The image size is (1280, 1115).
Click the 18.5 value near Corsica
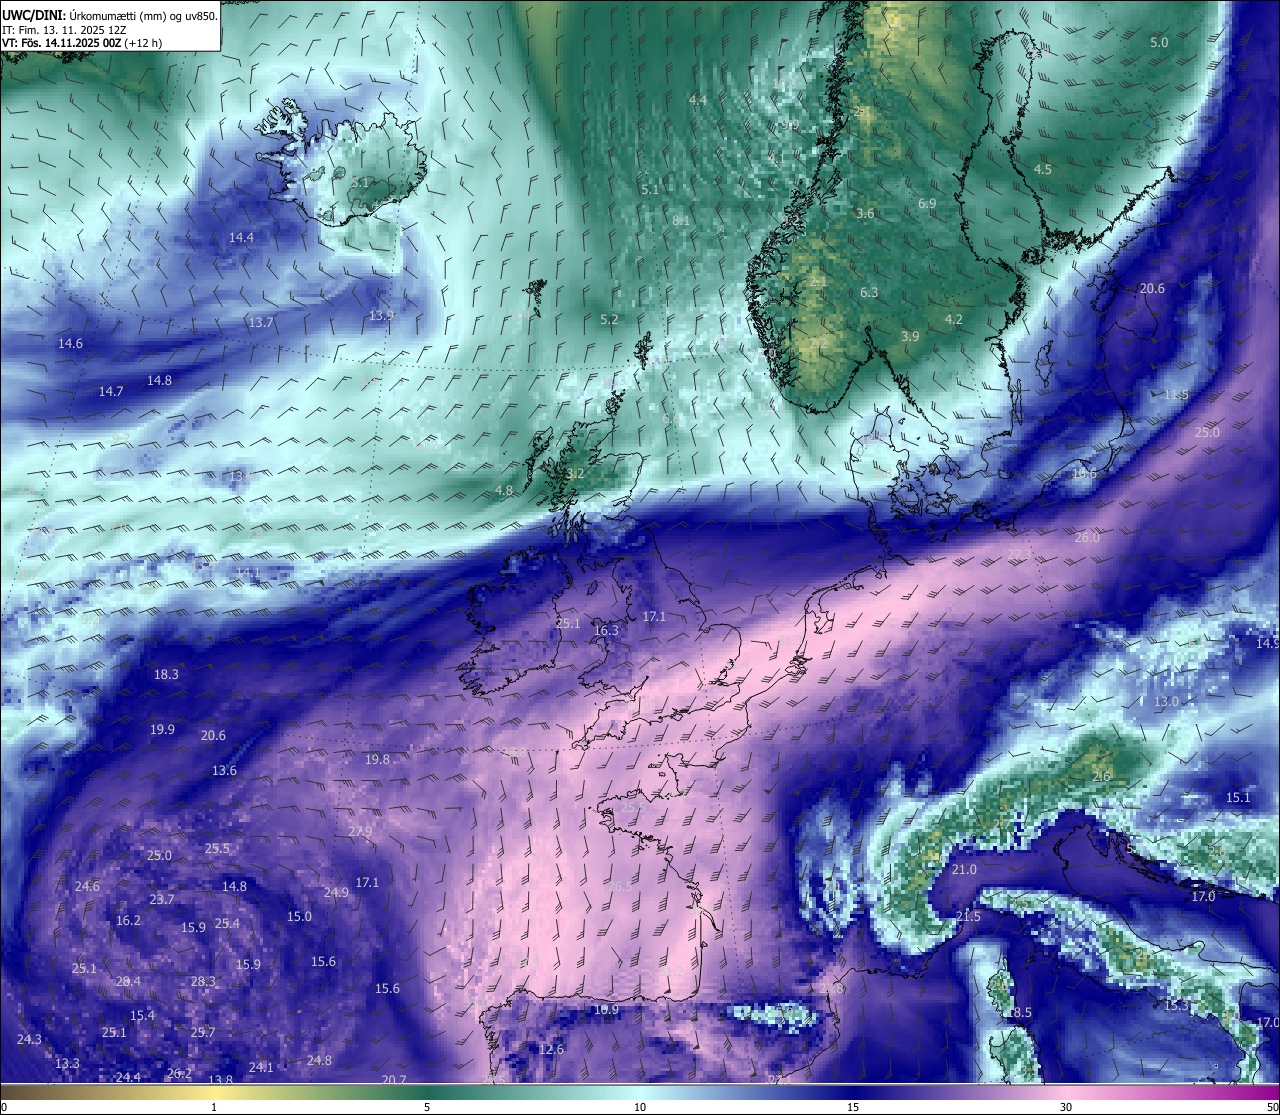[1019, 1012]
